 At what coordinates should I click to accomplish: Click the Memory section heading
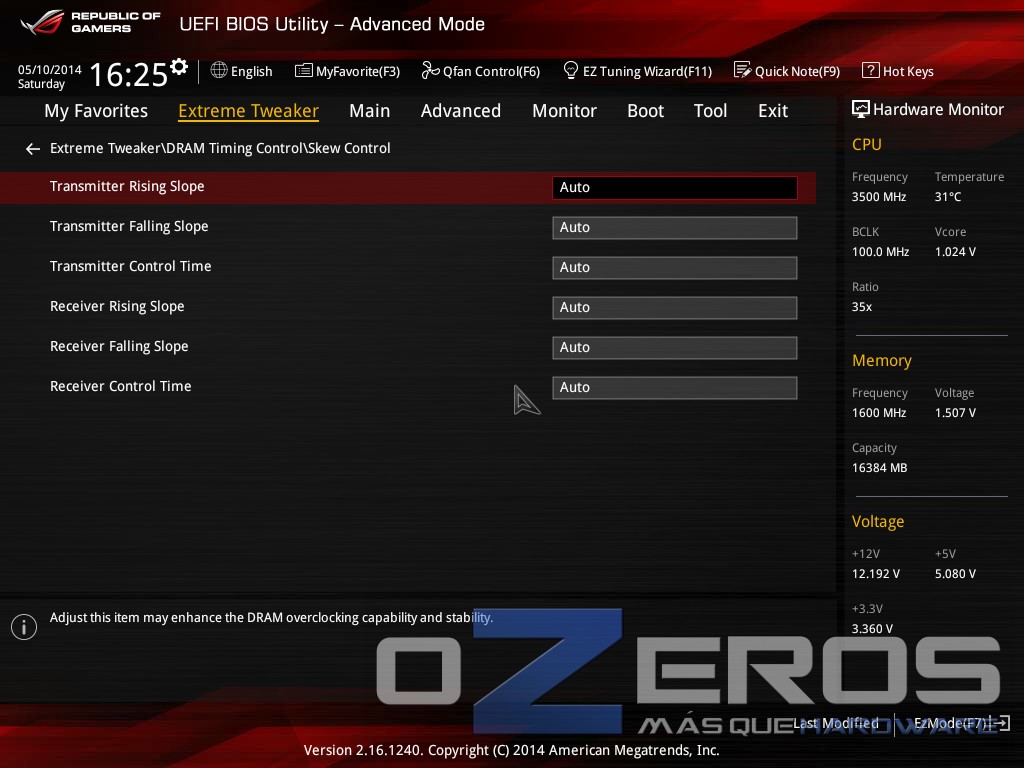(882, 360)
